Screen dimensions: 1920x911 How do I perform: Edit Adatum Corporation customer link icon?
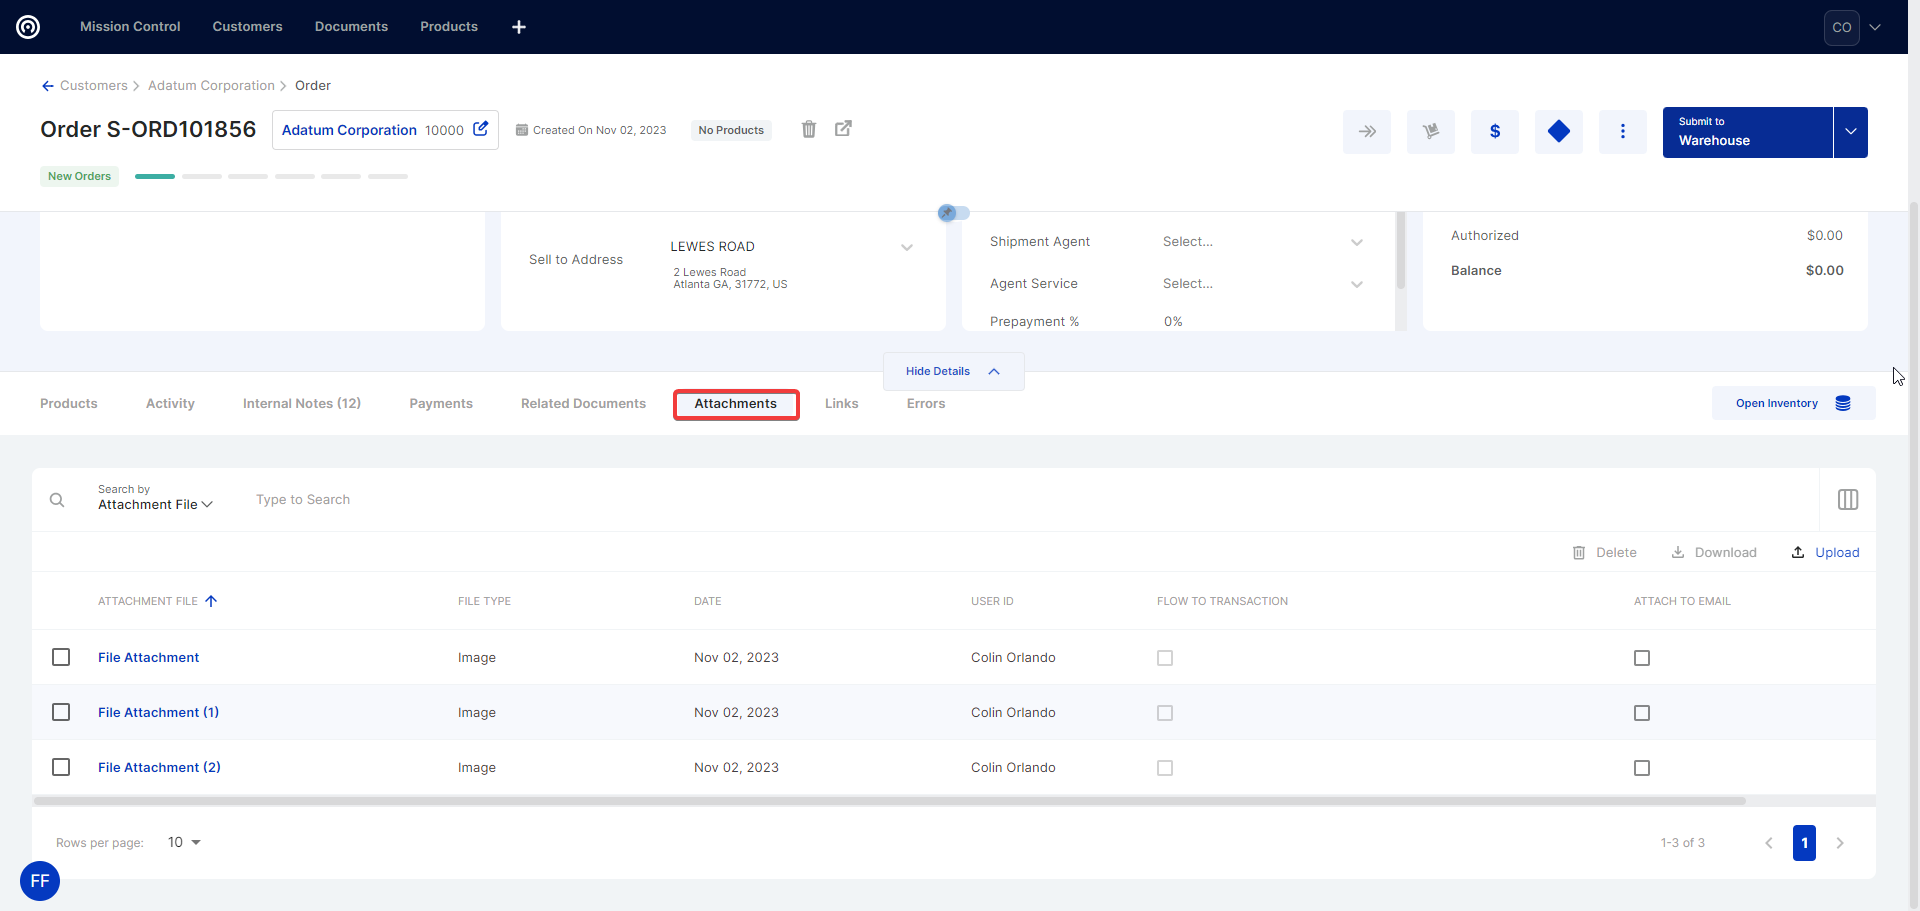481,129
